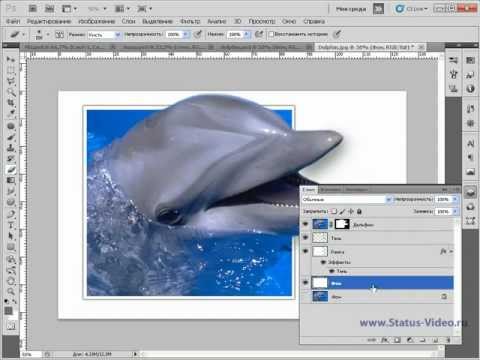Select the Gradient tool
Viewport: 480px width, 360px height.
point(11,181)
